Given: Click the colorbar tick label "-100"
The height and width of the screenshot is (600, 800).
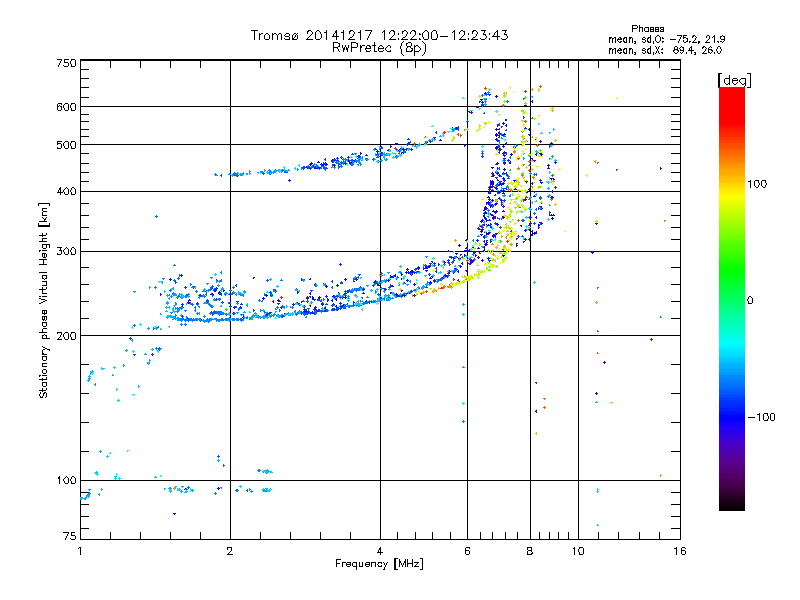Looking at the screenshot, I should tap(761, 417).
